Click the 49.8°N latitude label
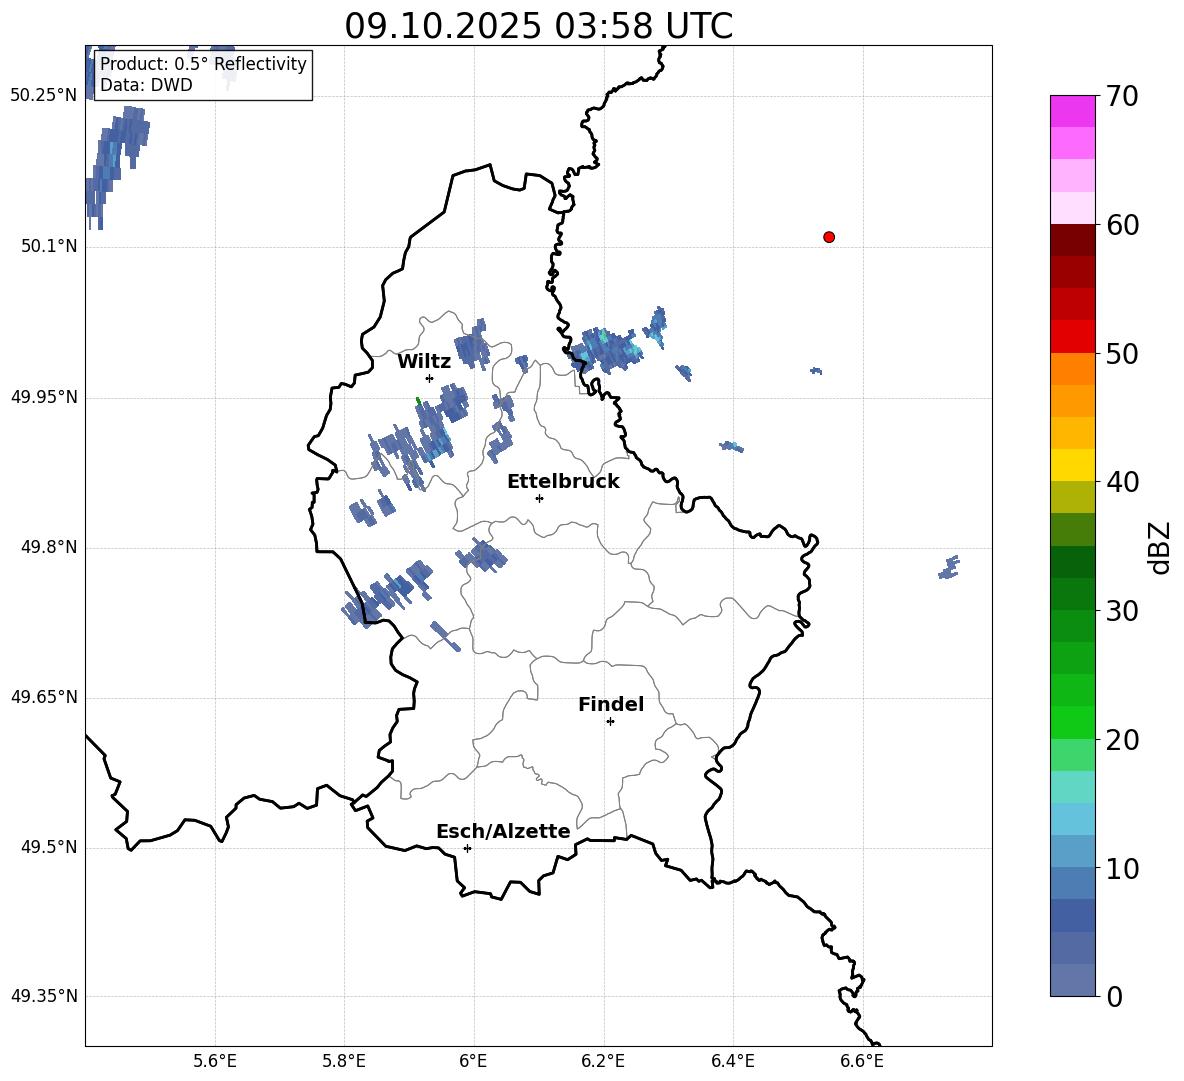This screenshot has height=1081, width=1184. pyautogui.click(x=49, y=547)
